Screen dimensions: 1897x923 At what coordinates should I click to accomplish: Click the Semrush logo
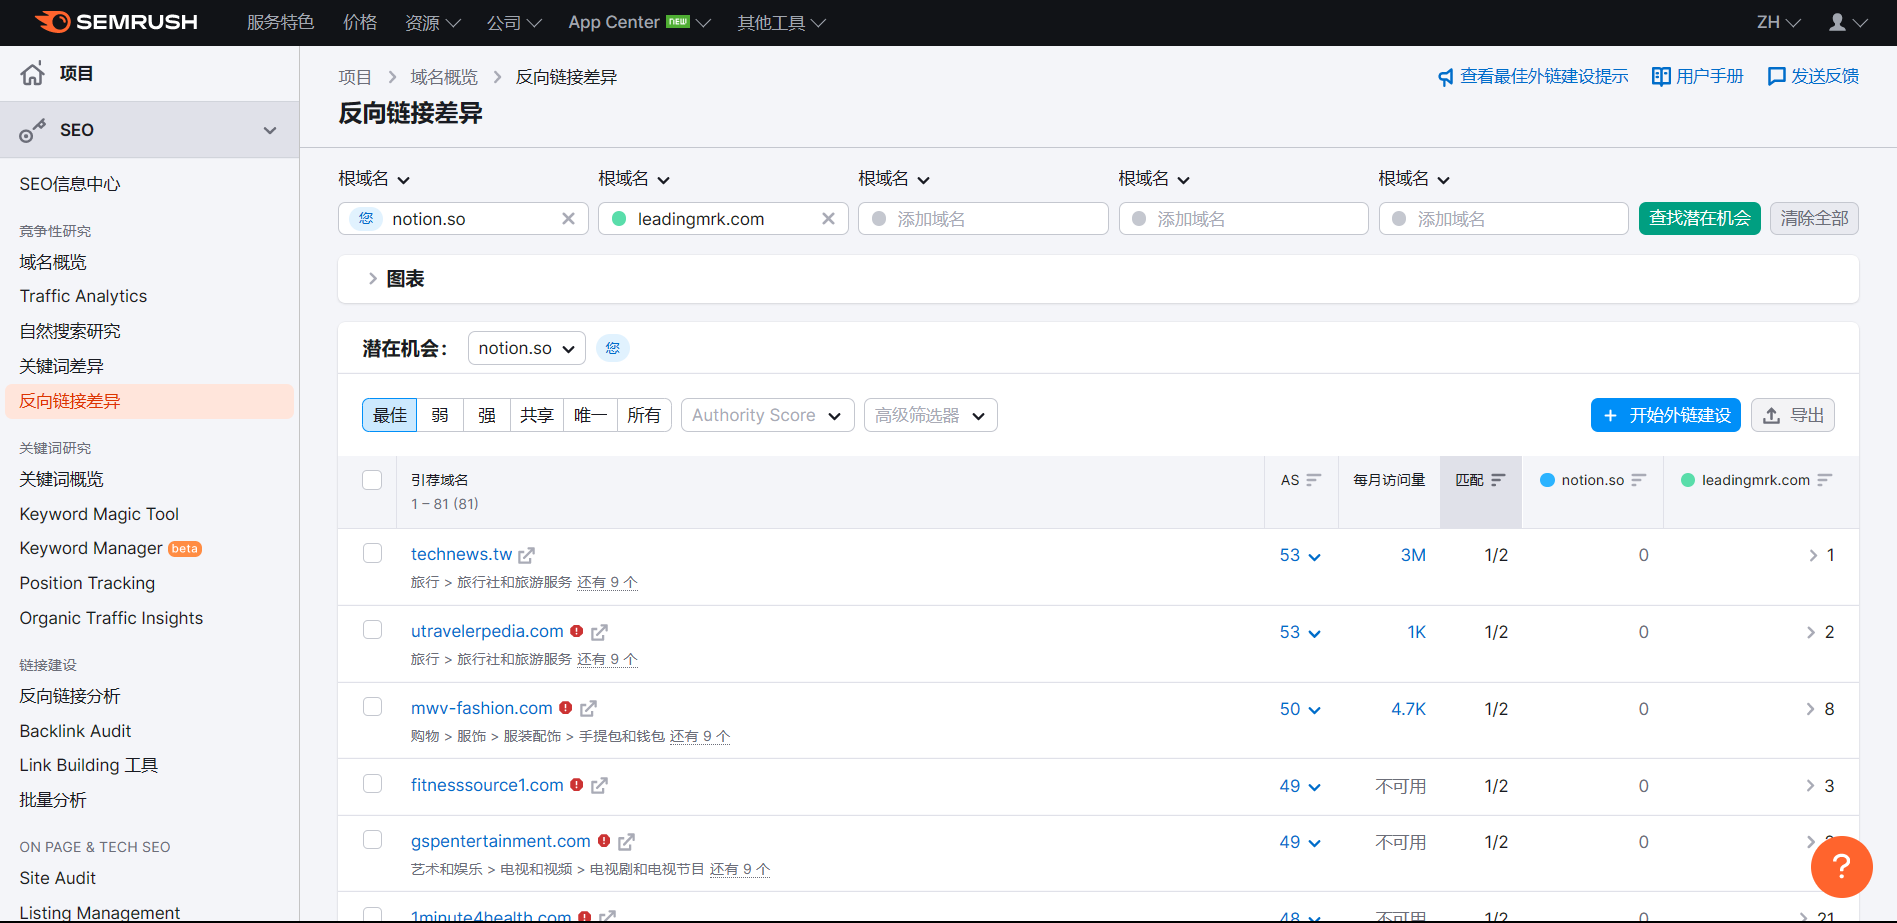[116, 22]
